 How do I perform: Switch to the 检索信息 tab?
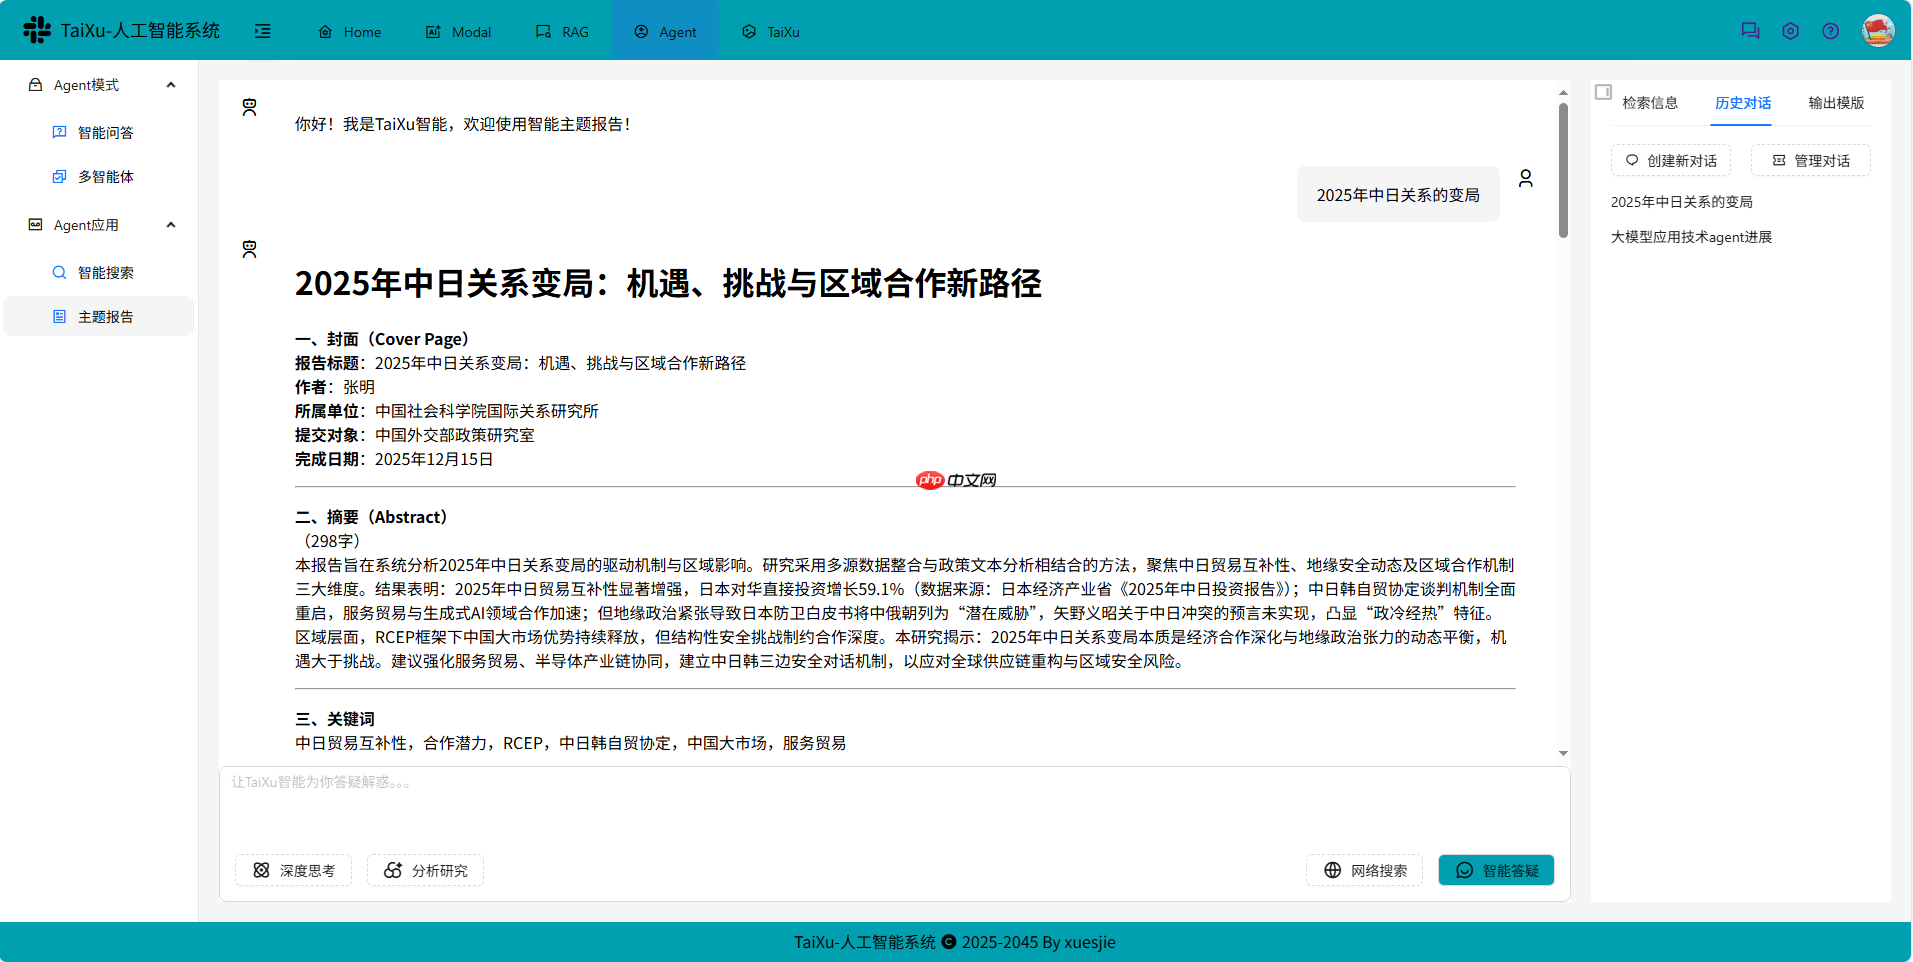coord(1650,102)
